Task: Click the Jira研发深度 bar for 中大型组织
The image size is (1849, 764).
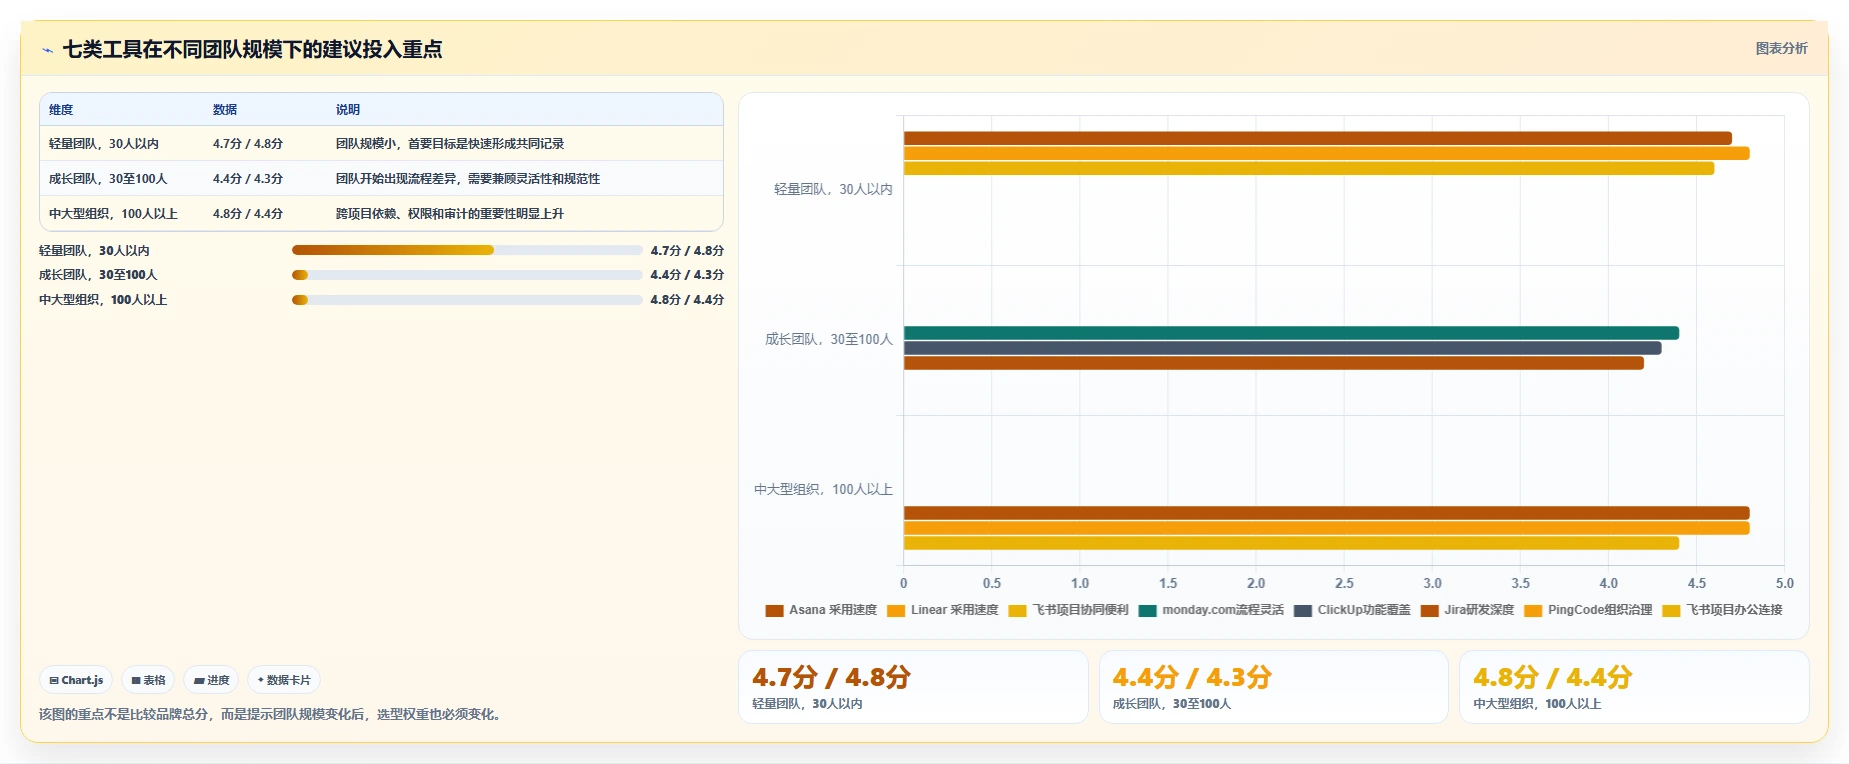Action: (x=1326, y=513)
